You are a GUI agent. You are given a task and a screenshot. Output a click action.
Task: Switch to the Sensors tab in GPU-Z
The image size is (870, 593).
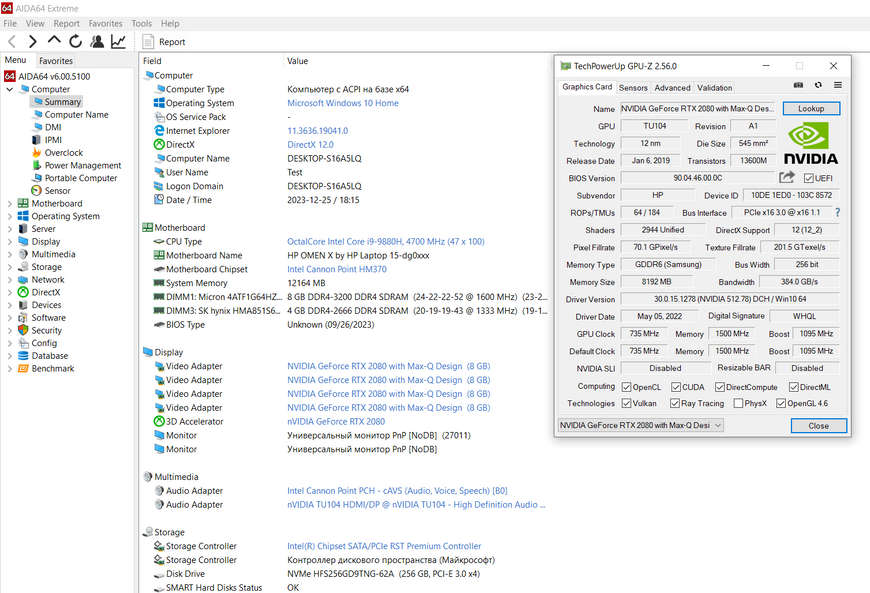[x=633, y=88]
